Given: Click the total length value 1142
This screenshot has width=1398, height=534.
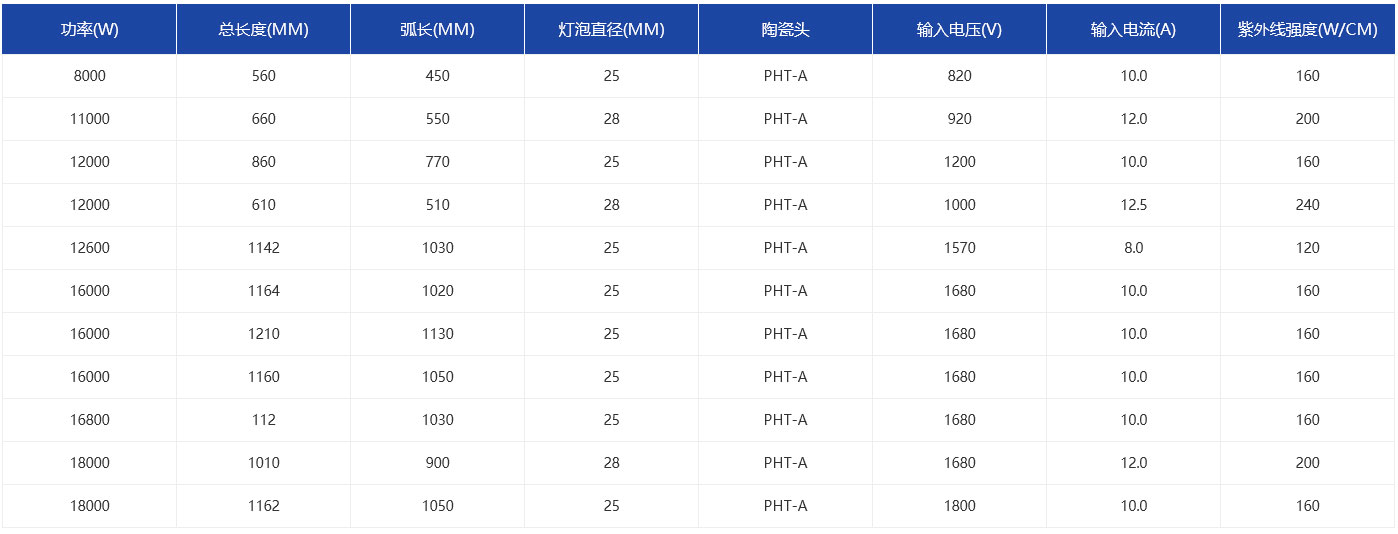Looking at the screenshot, I should (x=263, y=248).
